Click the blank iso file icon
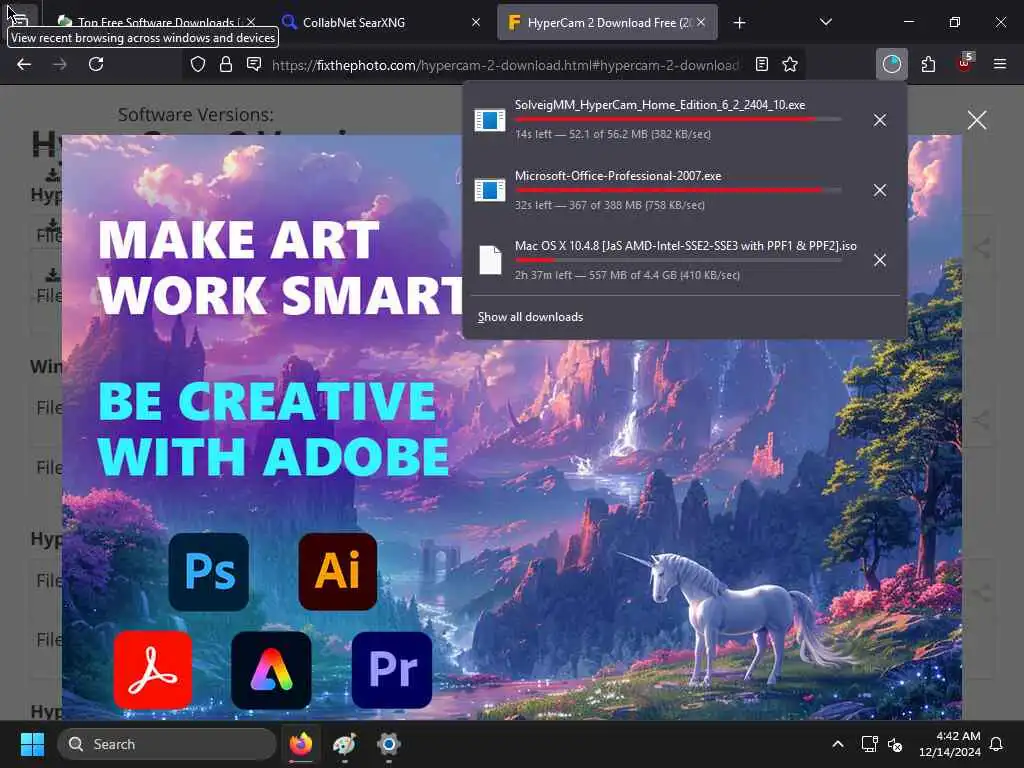 point(490,260)
